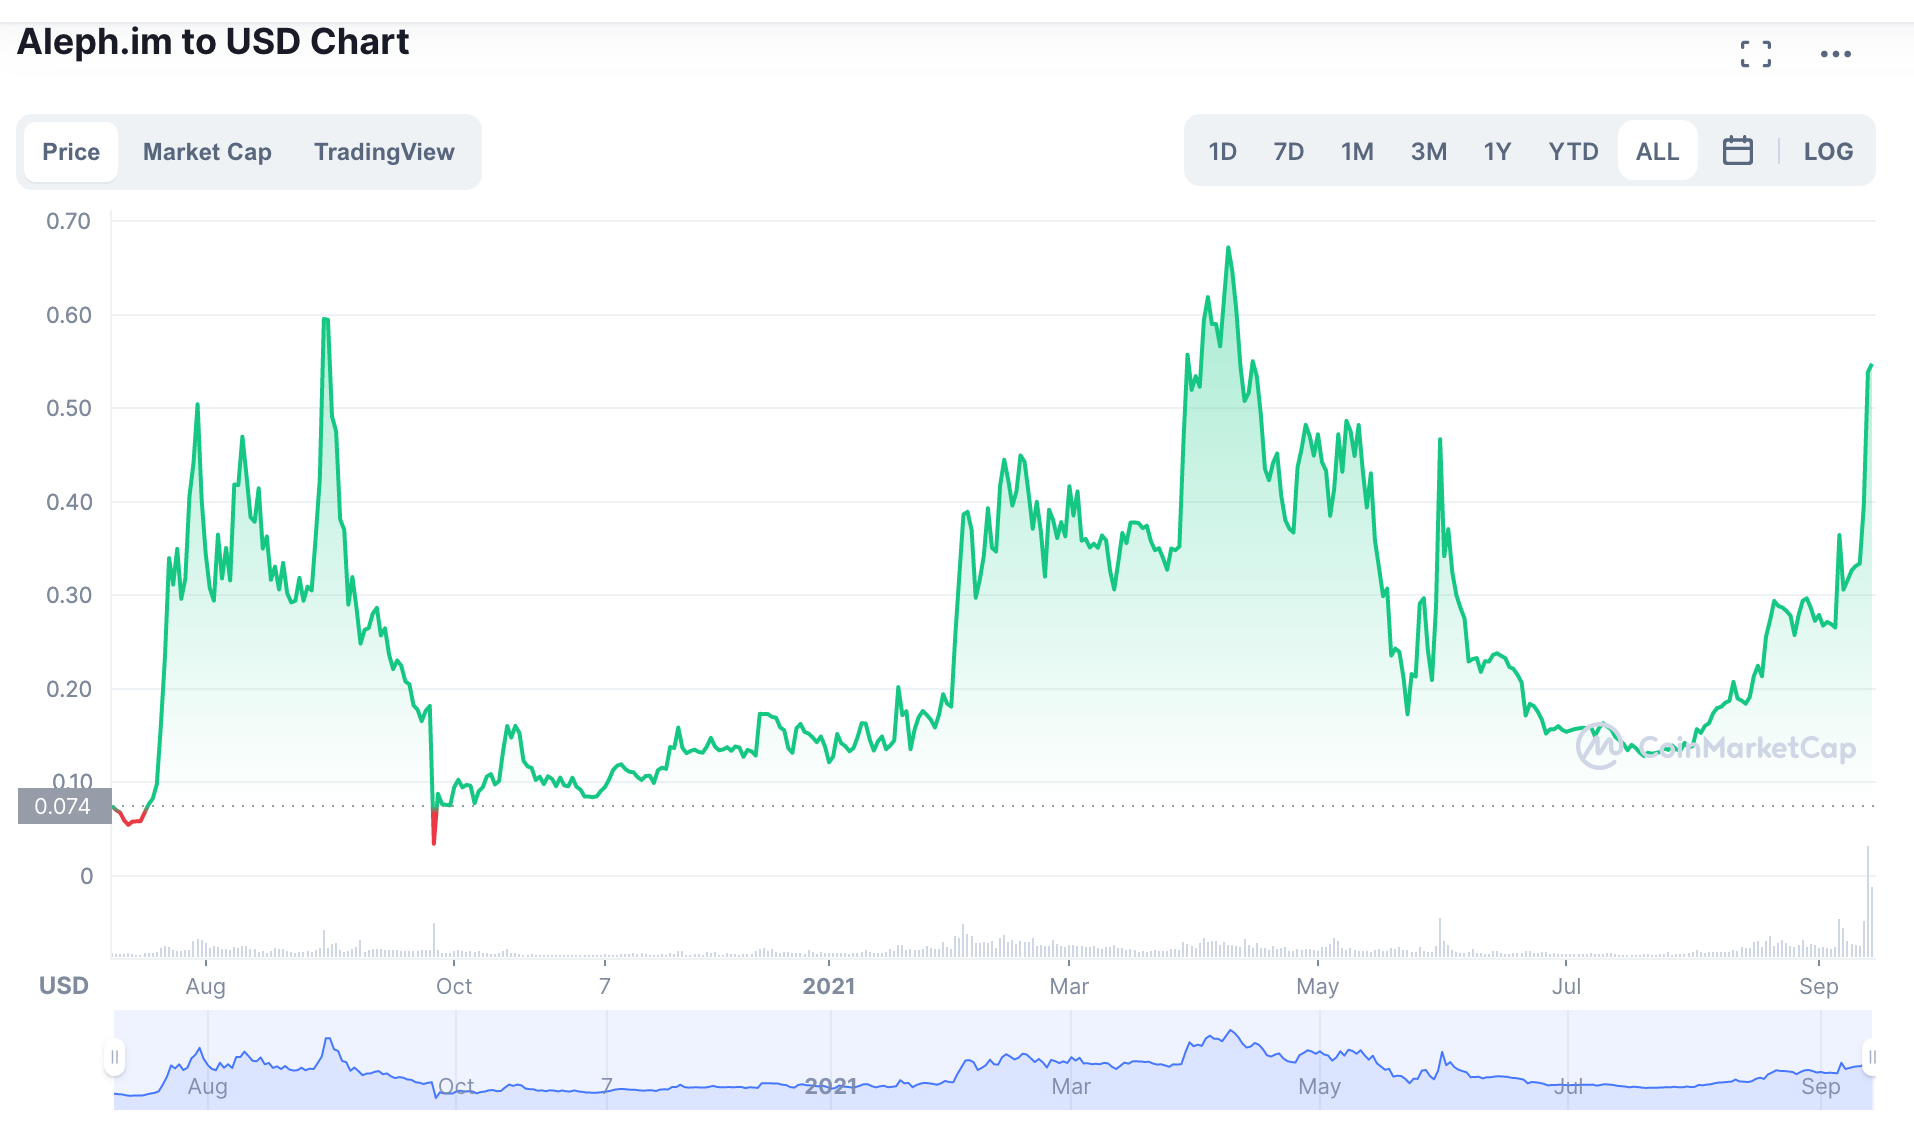1914x1136 pixels.
Task: Switch to the Price tab
Action: 71,152
